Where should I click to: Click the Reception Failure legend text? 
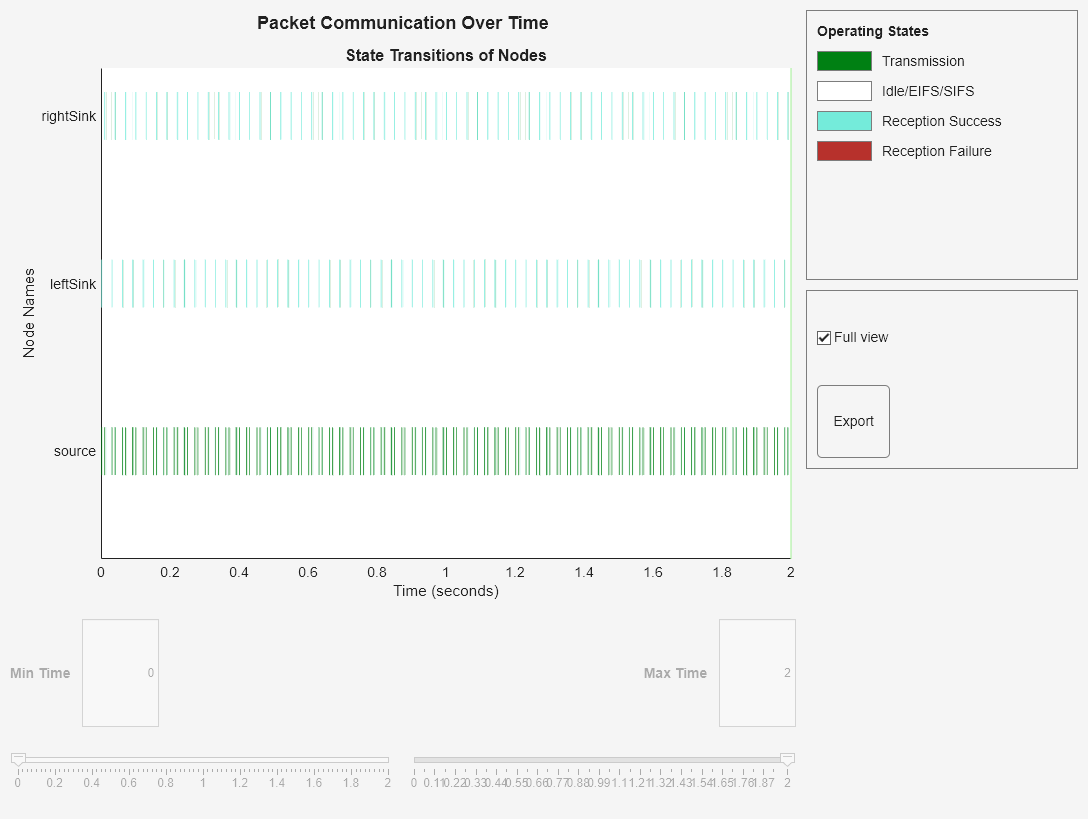coord(936,151)
